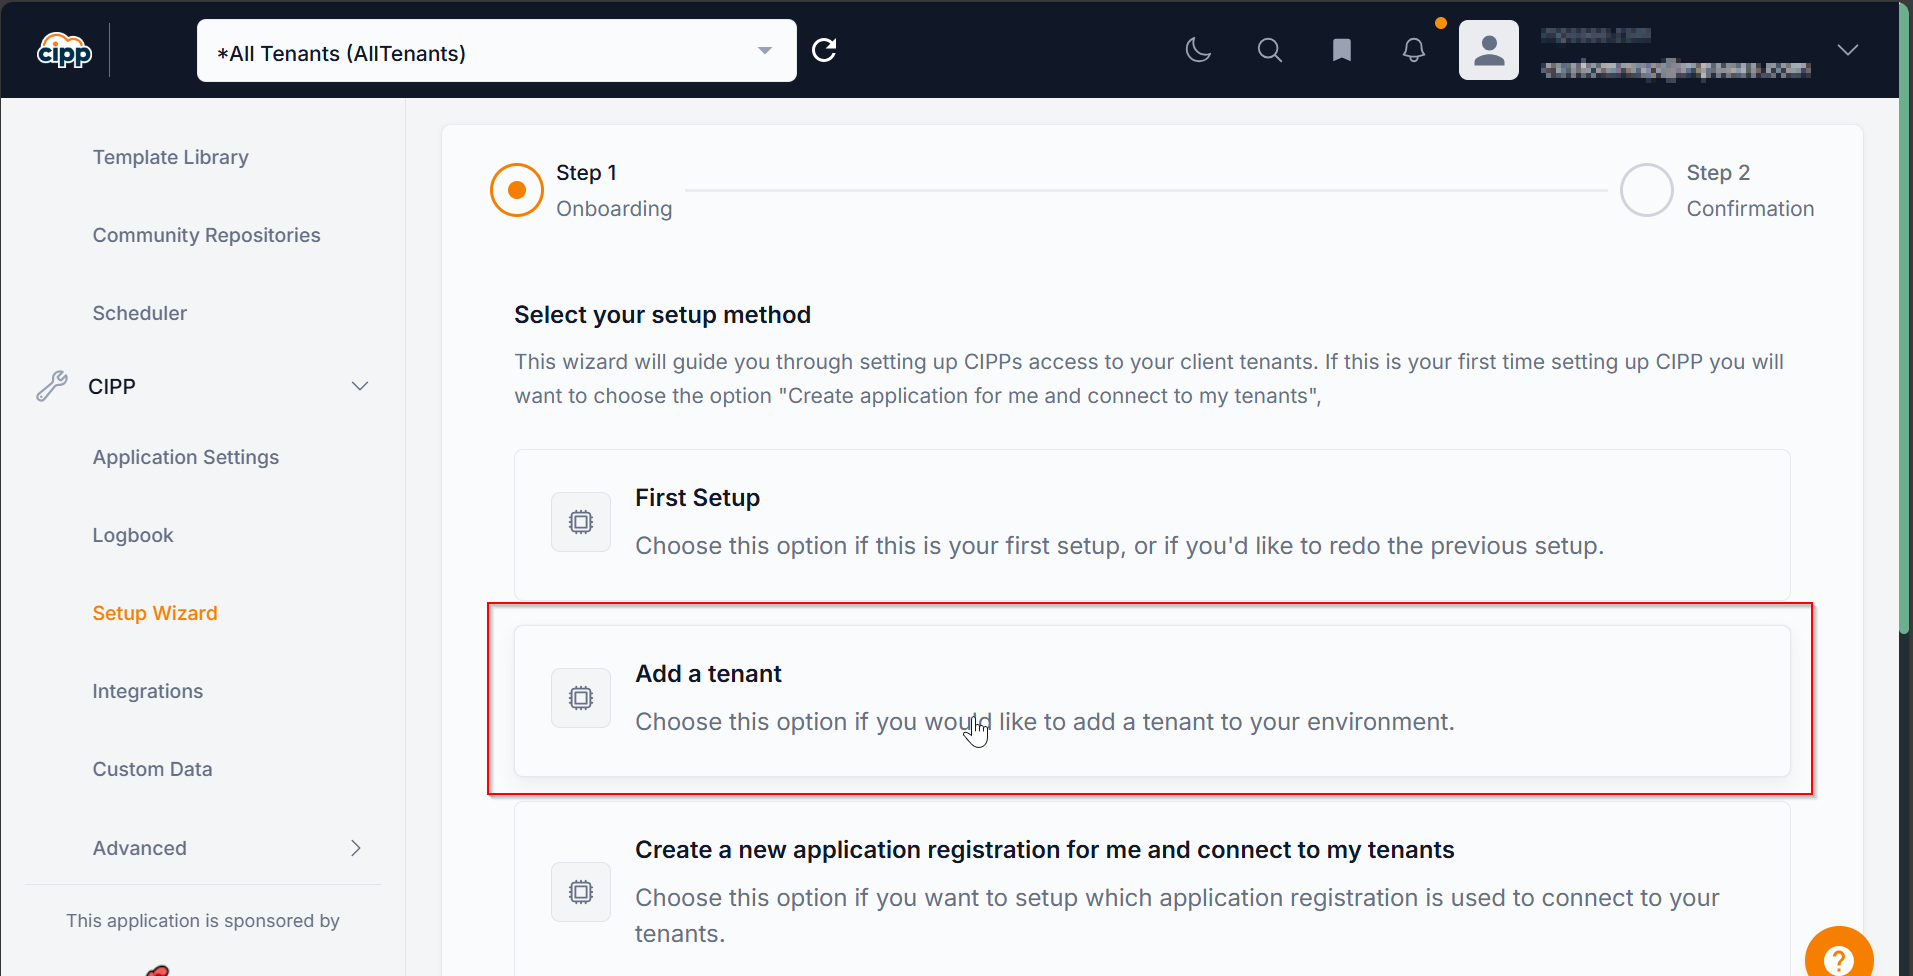The image size is (1913, 976).
Task: Open Community Repositories
Action: tap(207, 235)
